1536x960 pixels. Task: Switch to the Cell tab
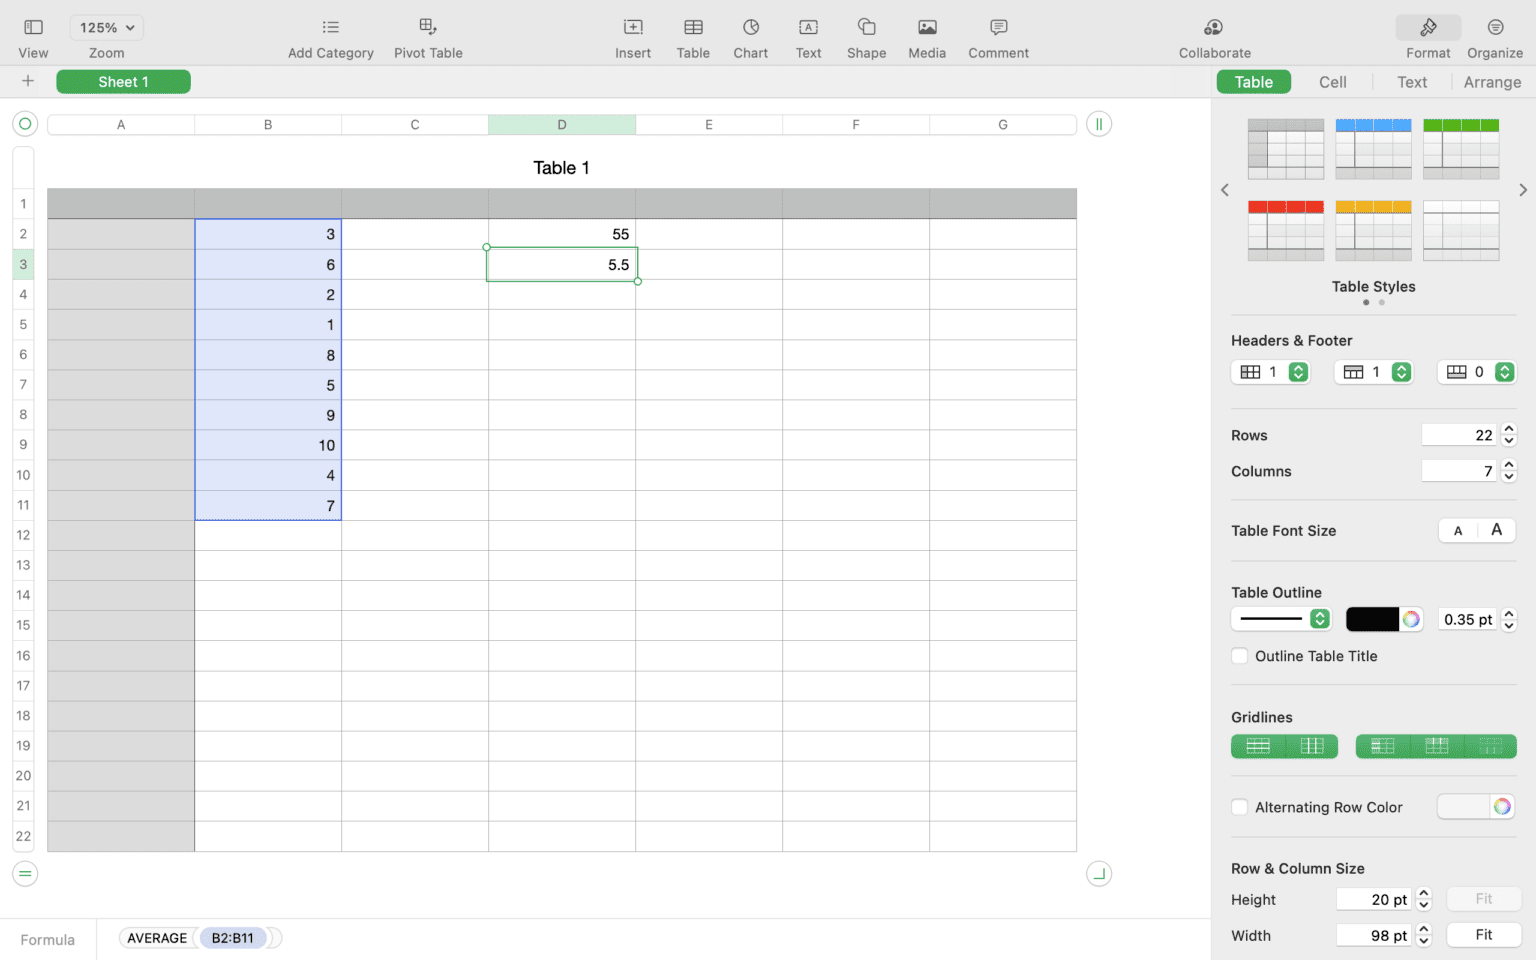(x=1332, y=82)
